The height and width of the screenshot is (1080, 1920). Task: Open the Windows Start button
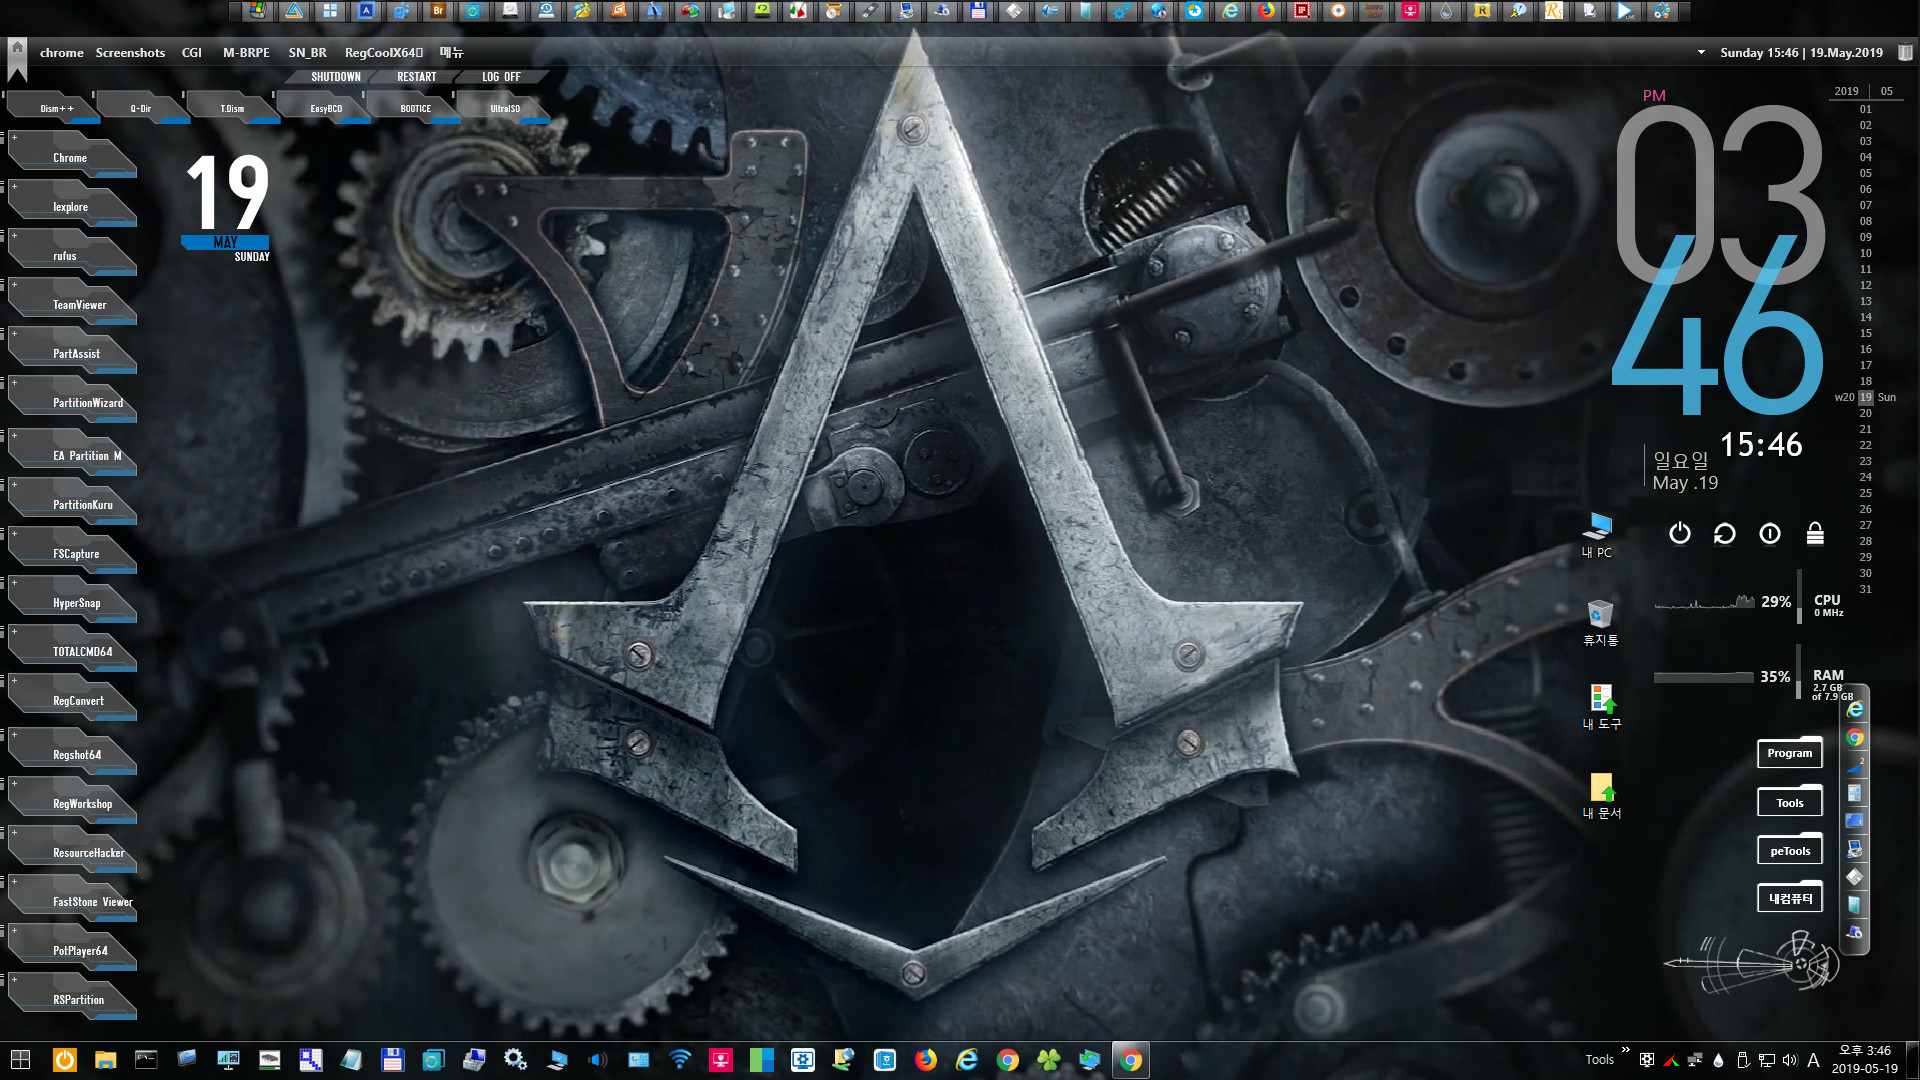point(20,1060)
